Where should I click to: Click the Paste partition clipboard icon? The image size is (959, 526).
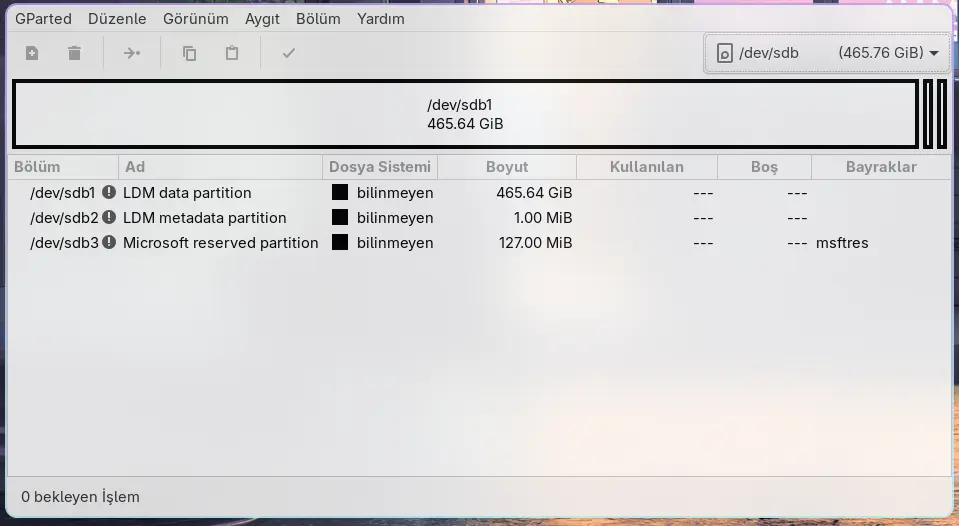232,53
